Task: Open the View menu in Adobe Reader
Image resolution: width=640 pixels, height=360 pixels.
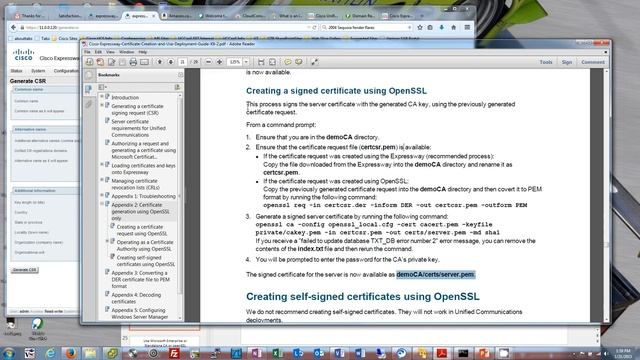Action: tap(110, 52)
